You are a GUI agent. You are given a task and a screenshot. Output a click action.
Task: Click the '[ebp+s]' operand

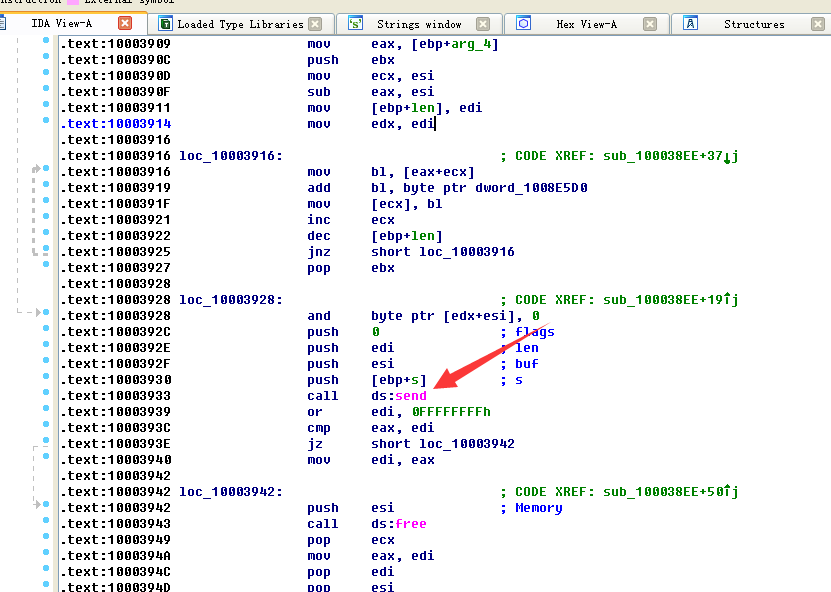click(x=399, y=380)
